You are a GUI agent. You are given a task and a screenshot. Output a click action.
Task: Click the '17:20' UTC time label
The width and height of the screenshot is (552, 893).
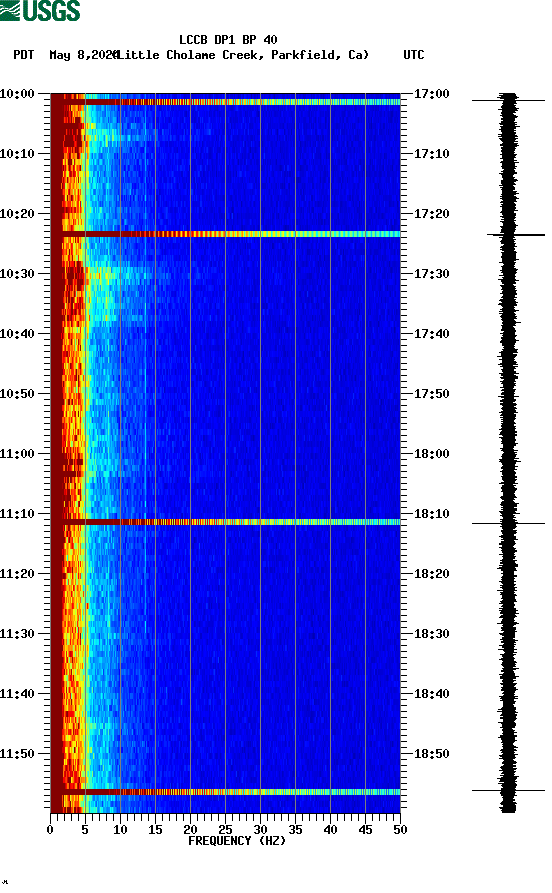[432, 214]
